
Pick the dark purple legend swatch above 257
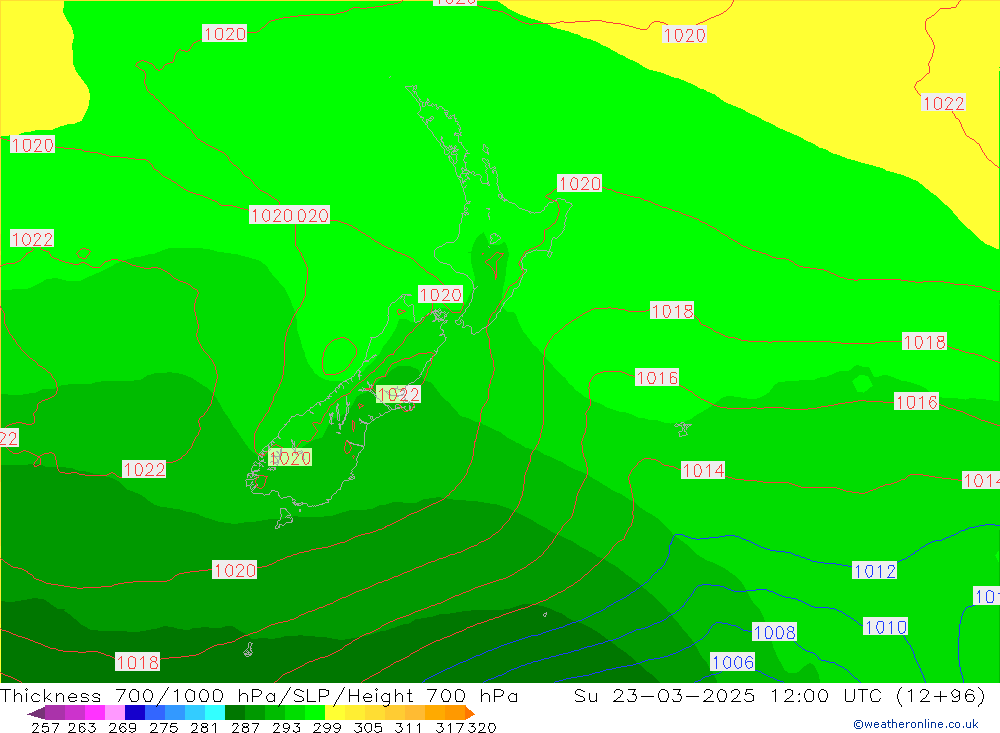tap(54, 713)
